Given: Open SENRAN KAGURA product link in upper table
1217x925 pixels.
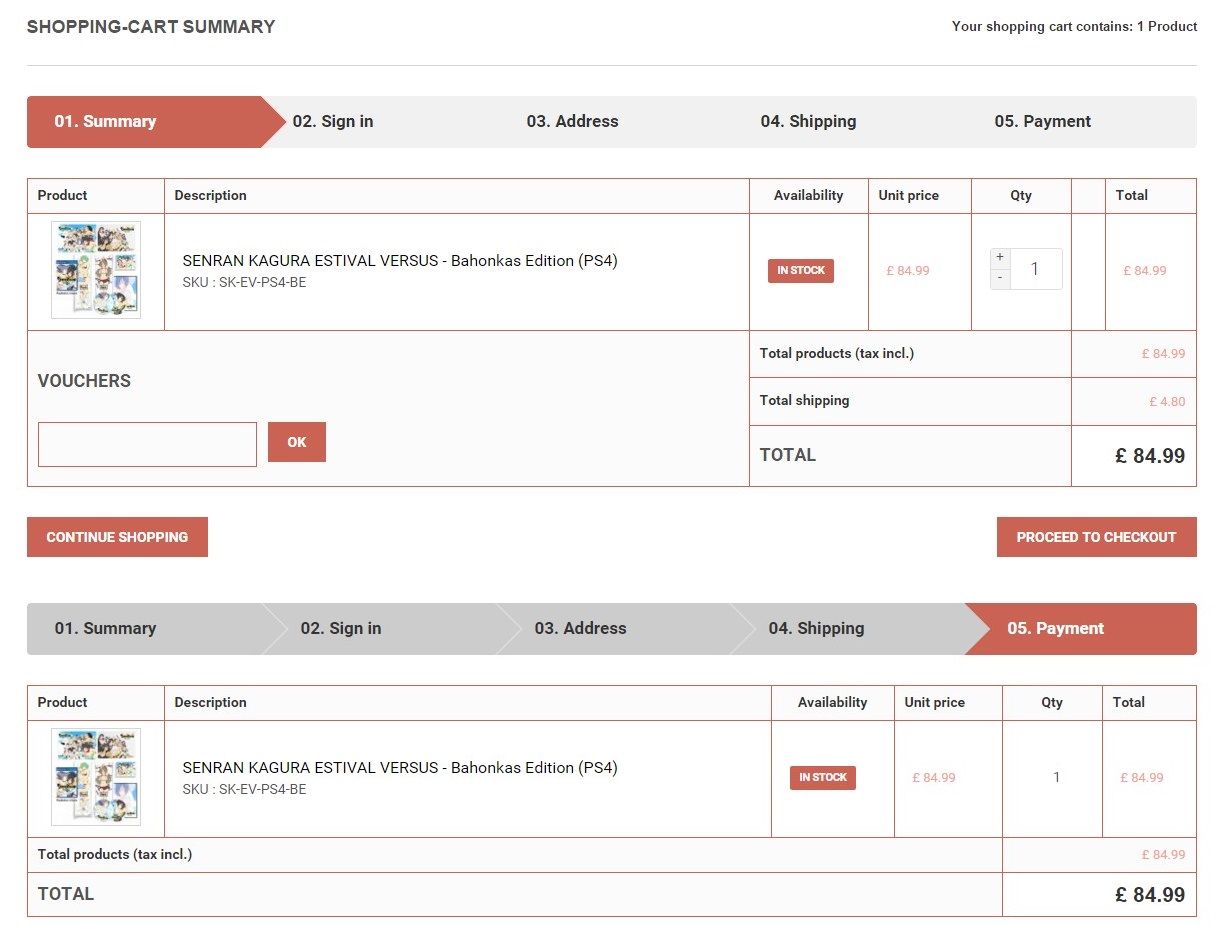Looking at the screenshot, I should pyautogui.click(x=400, y=261).
